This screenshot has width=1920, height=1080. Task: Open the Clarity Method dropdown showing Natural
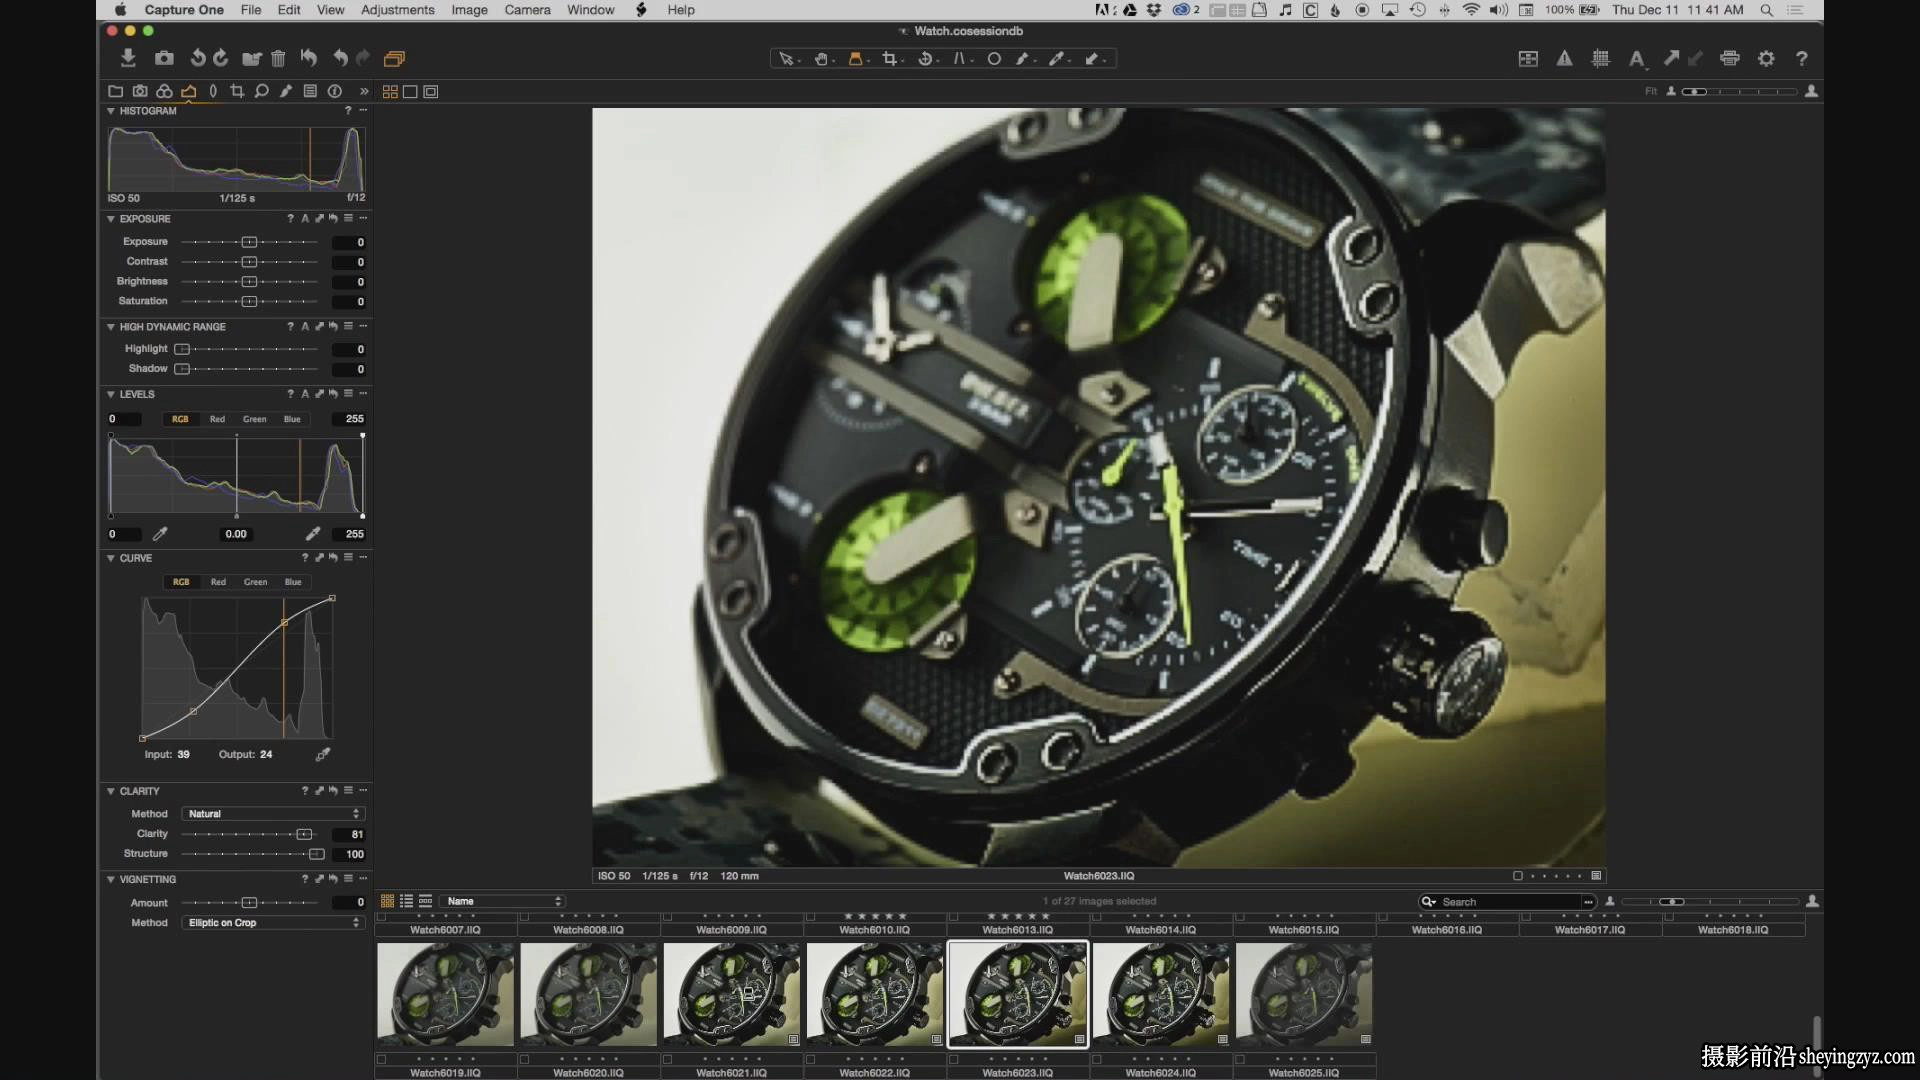click(273, 814)
